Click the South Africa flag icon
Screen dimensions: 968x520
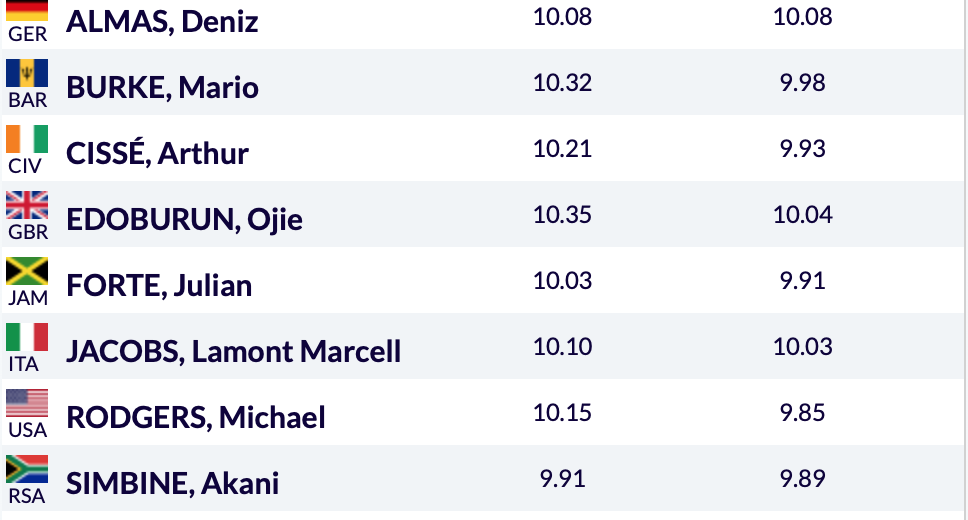(x=27, y=469)
